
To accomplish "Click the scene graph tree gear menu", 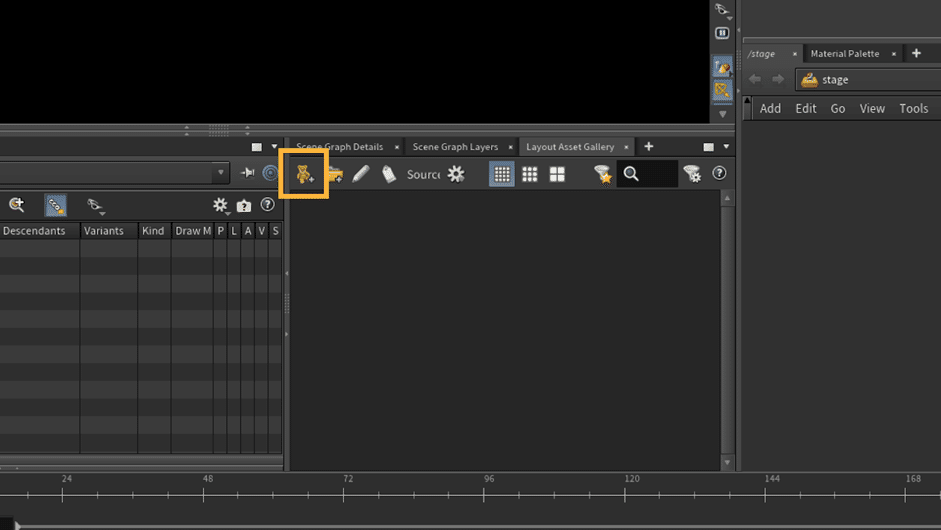I will pos(221,205).
